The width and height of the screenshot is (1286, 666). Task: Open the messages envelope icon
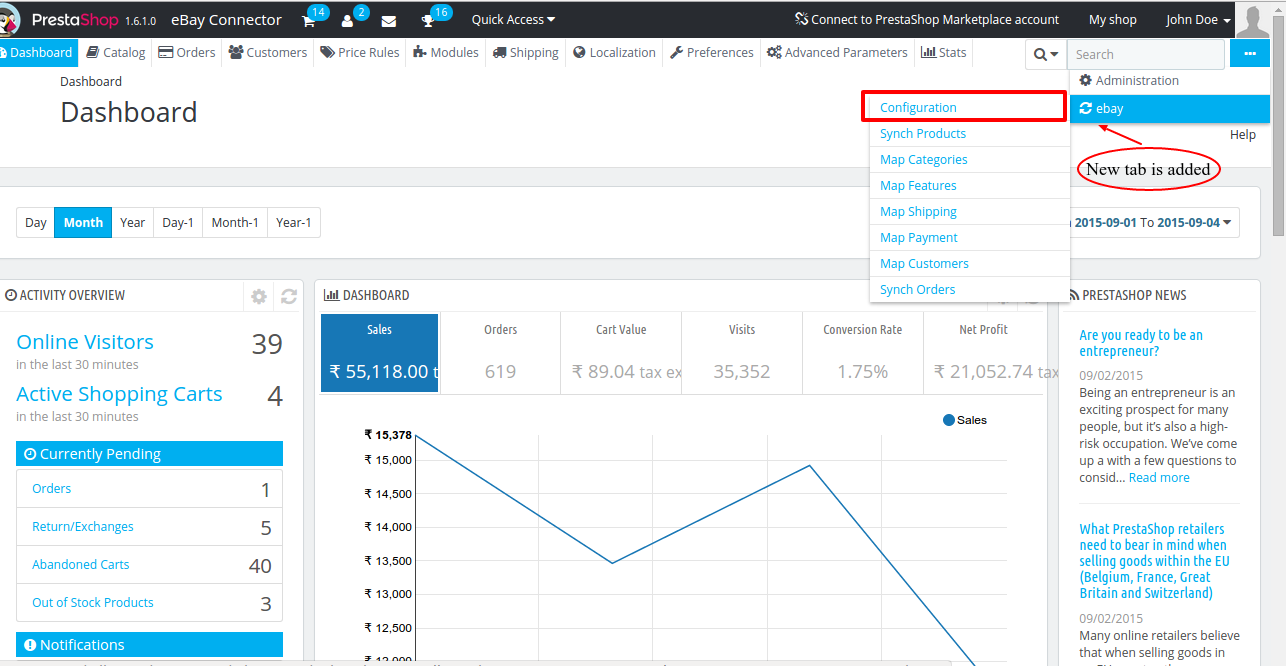point(389,21)
